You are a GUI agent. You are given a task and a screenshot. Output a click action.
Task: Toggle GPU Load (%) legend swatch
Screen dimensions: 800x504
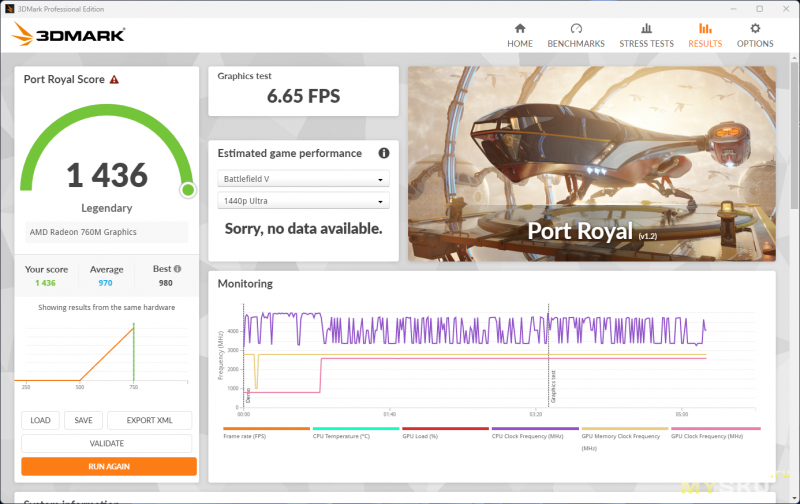445,429
